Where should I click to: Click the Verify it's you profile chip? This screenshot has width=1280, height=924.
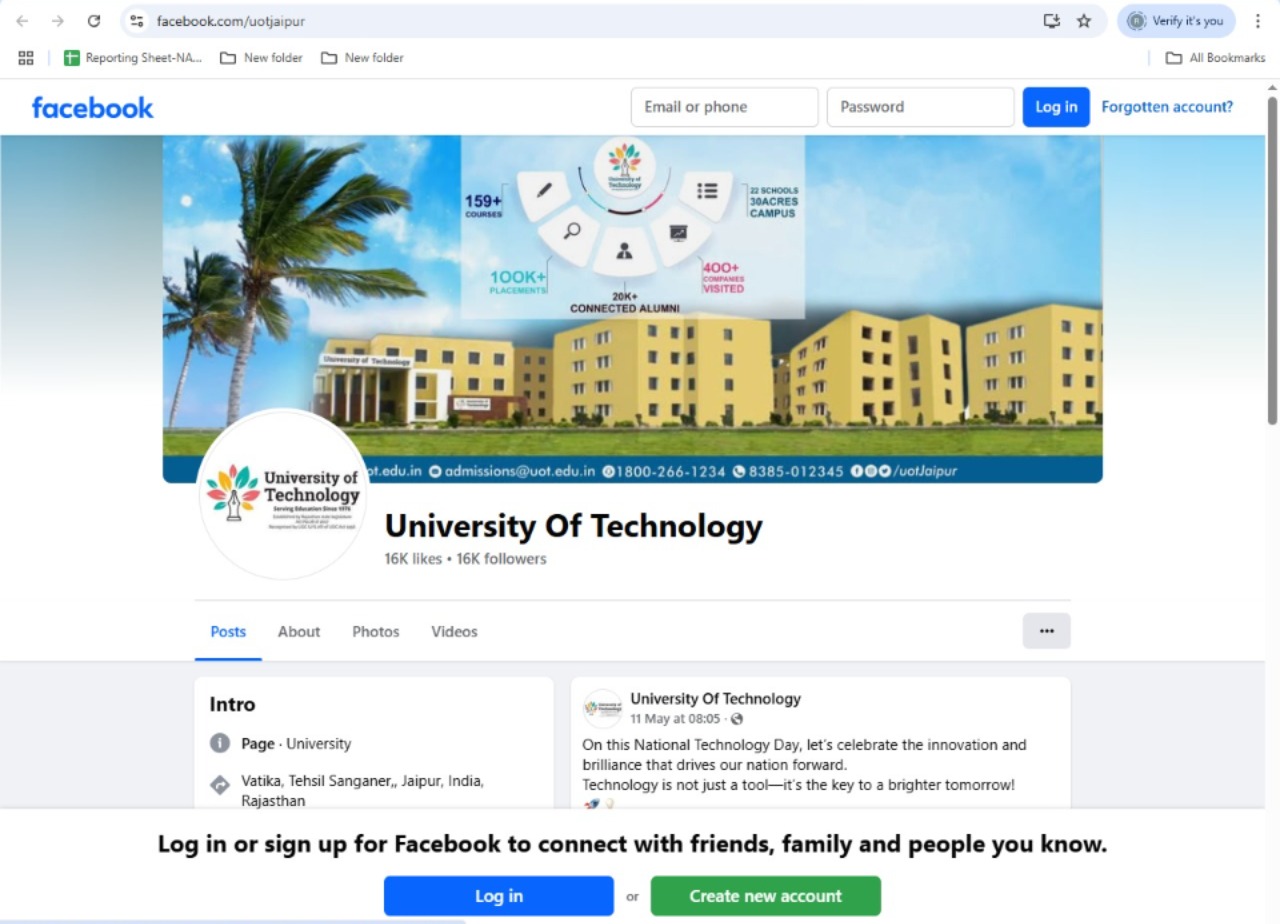click(1176, 21)
